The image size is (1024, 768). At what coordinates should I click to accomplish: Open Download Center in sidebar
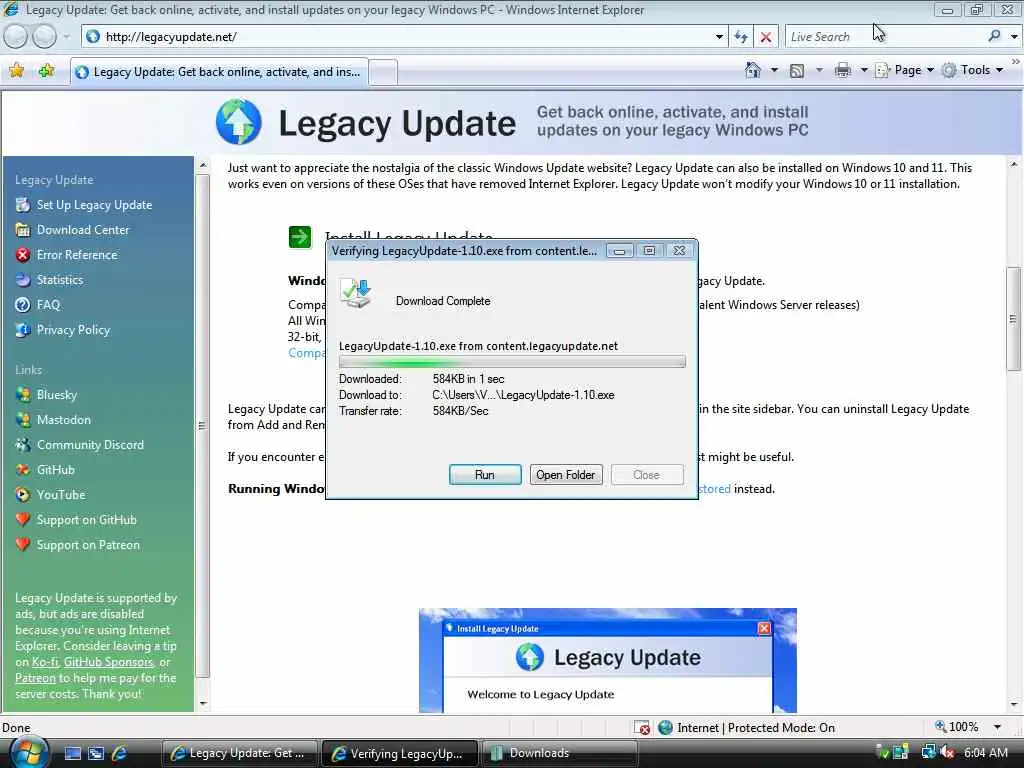point(83,230)
